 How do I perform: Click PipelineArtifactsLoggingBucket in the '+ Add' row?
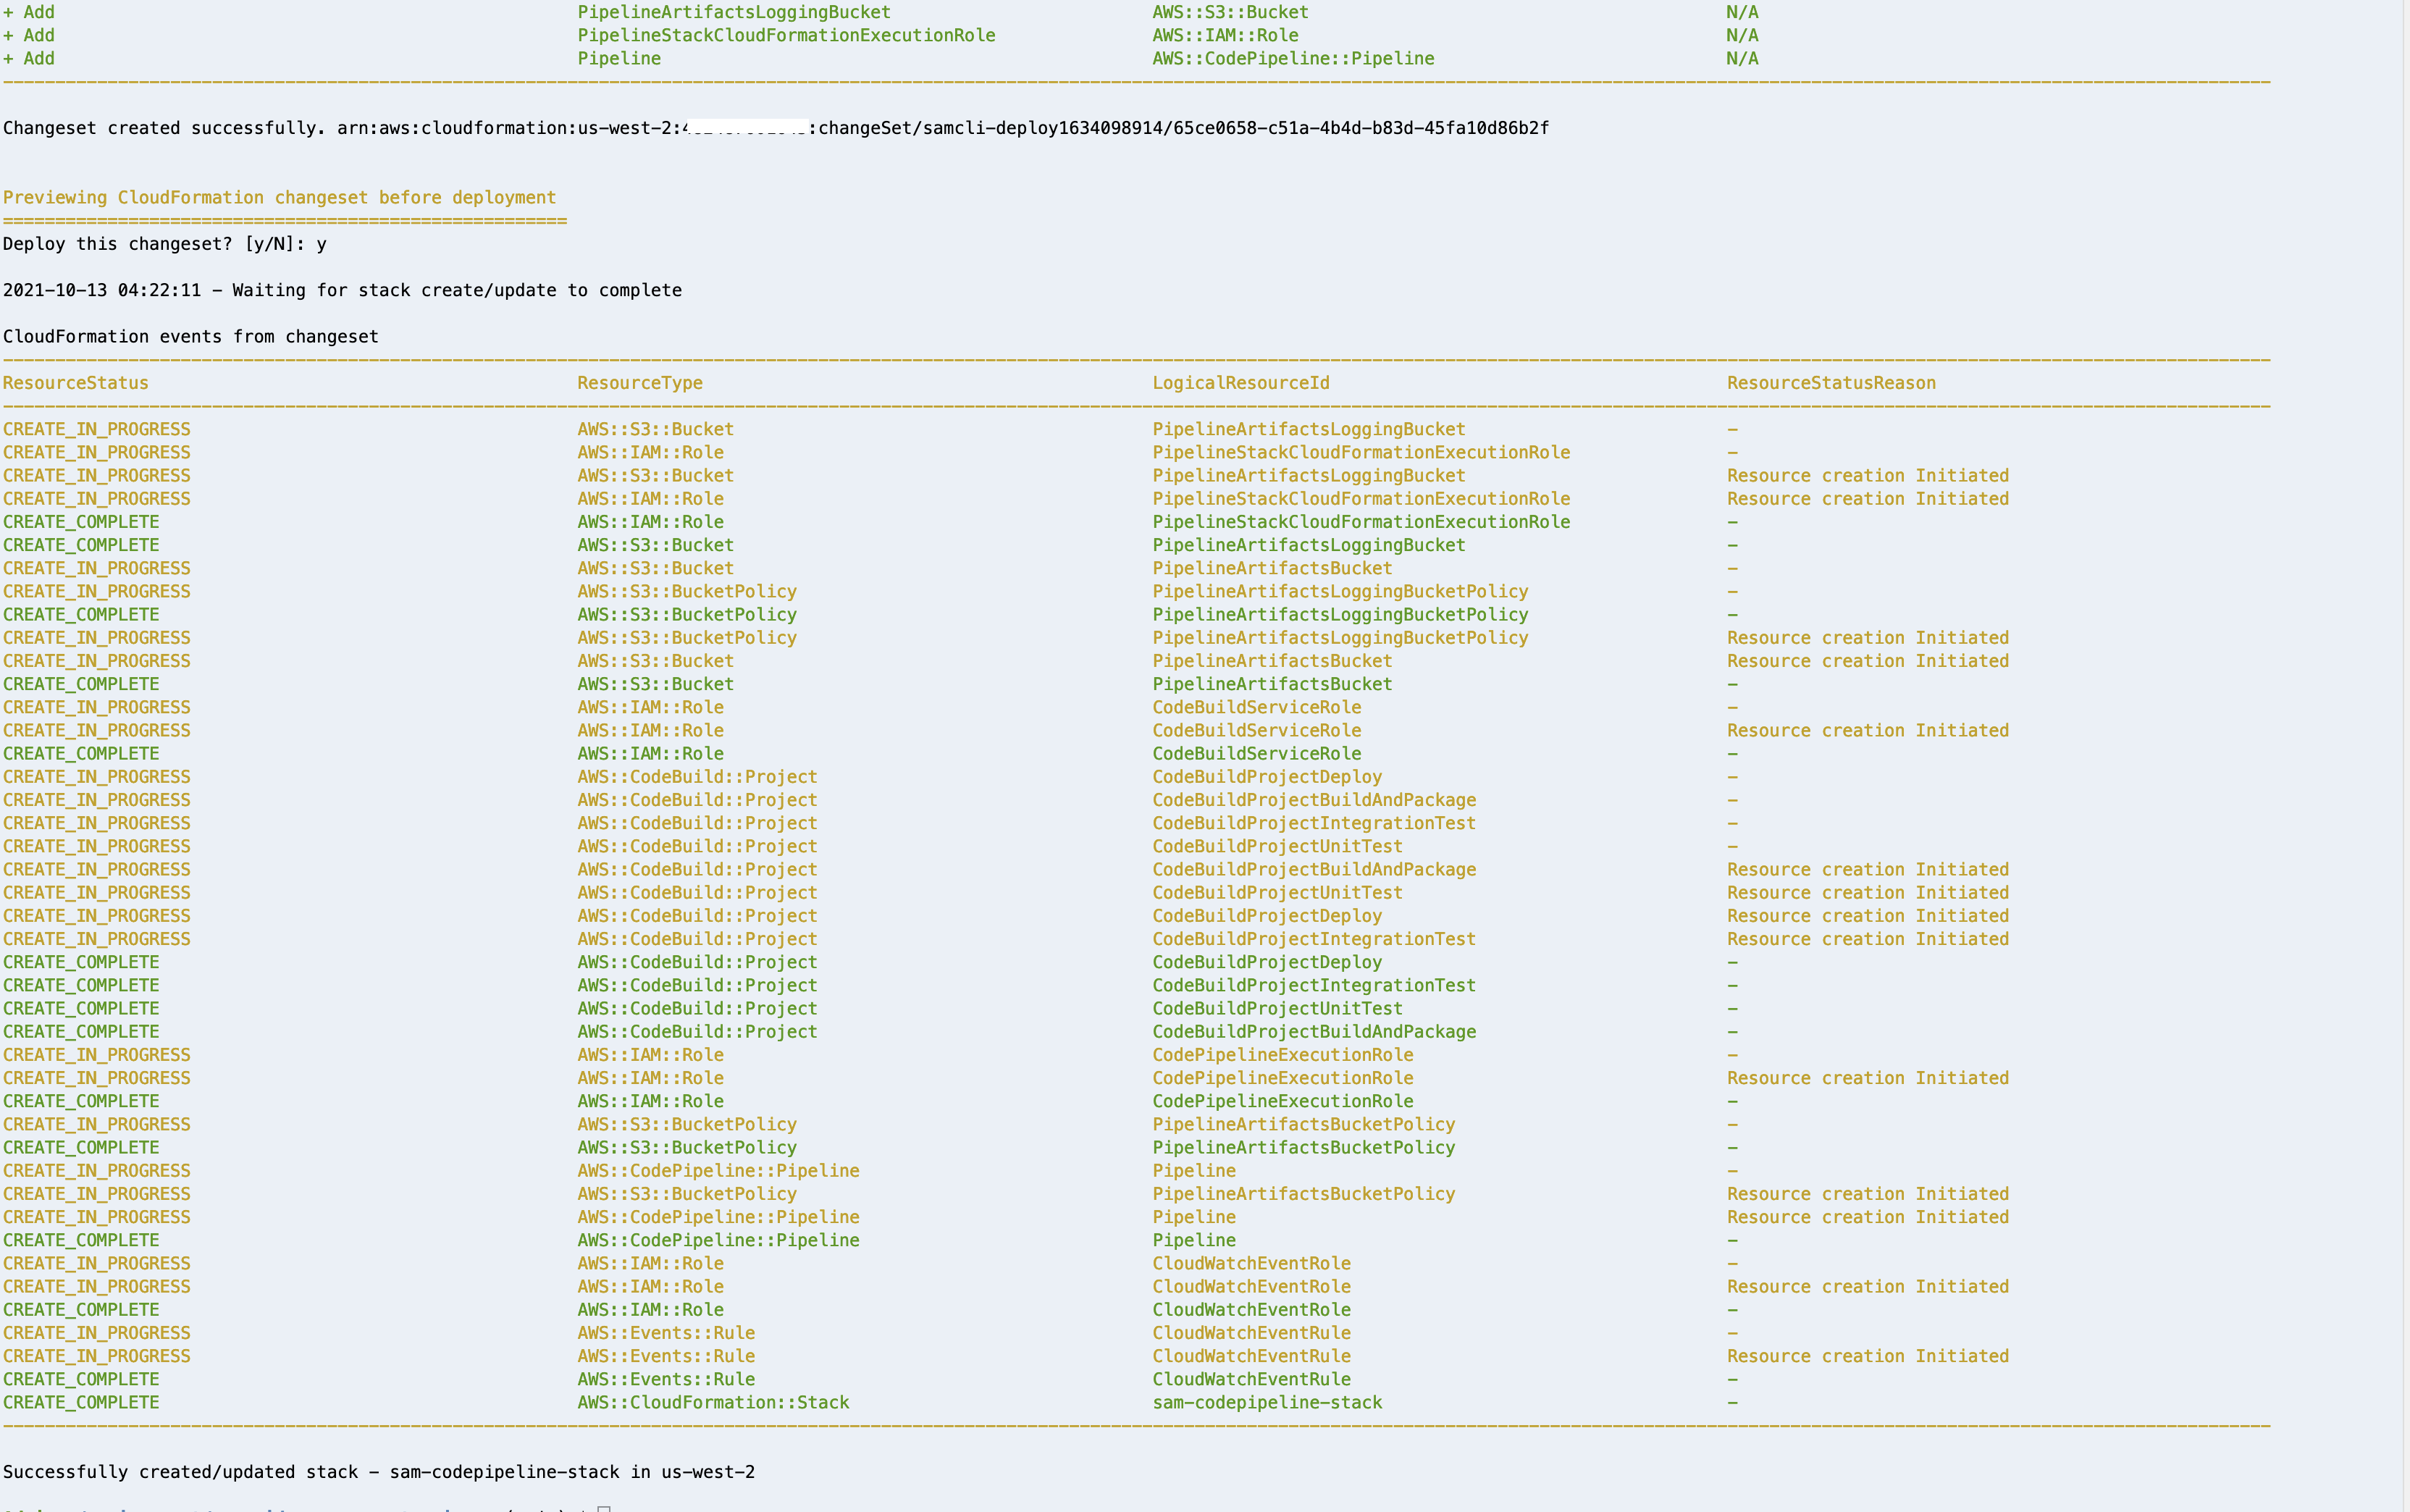tap(734, 12)
